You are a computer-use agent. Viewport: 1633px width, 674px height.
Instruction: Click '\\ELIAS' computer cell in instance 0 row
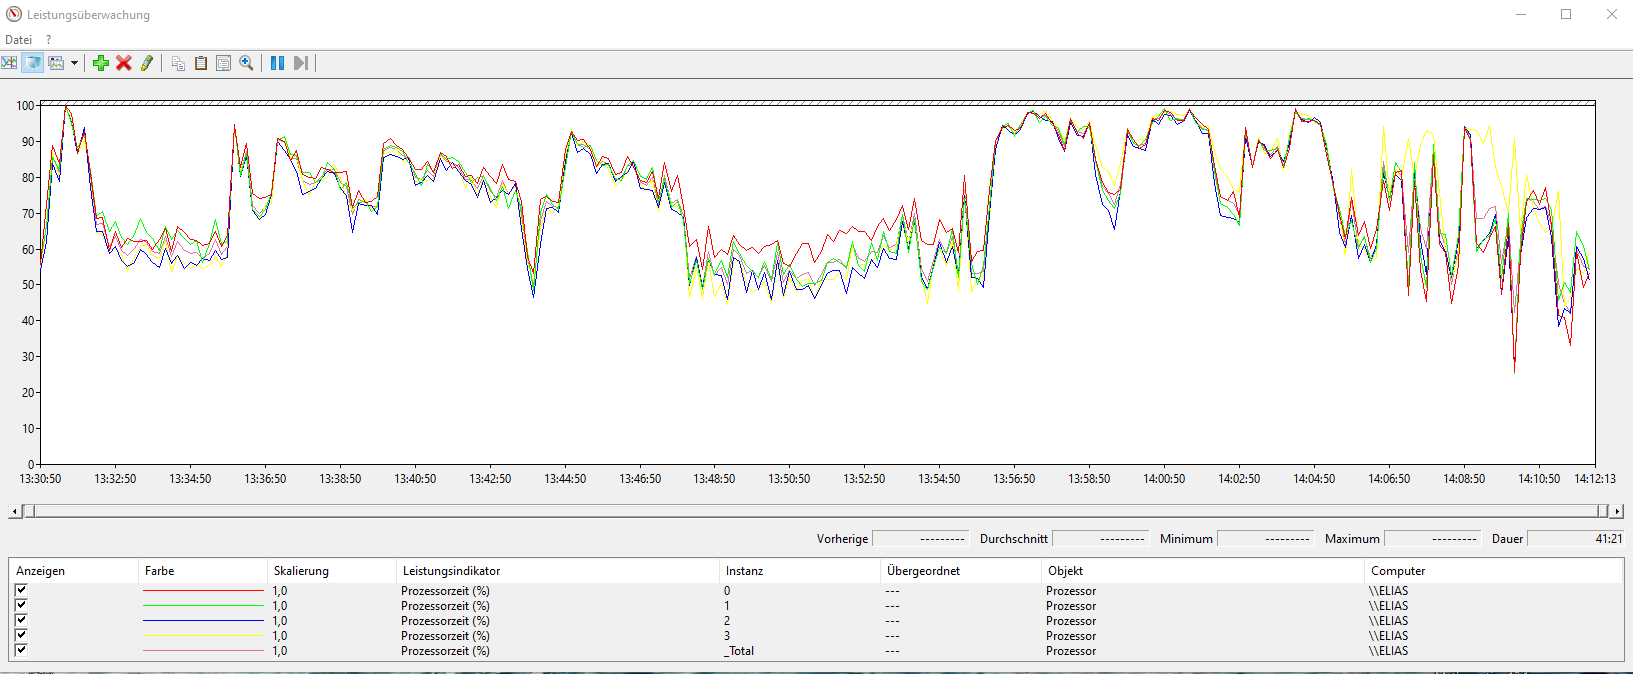1388,591
